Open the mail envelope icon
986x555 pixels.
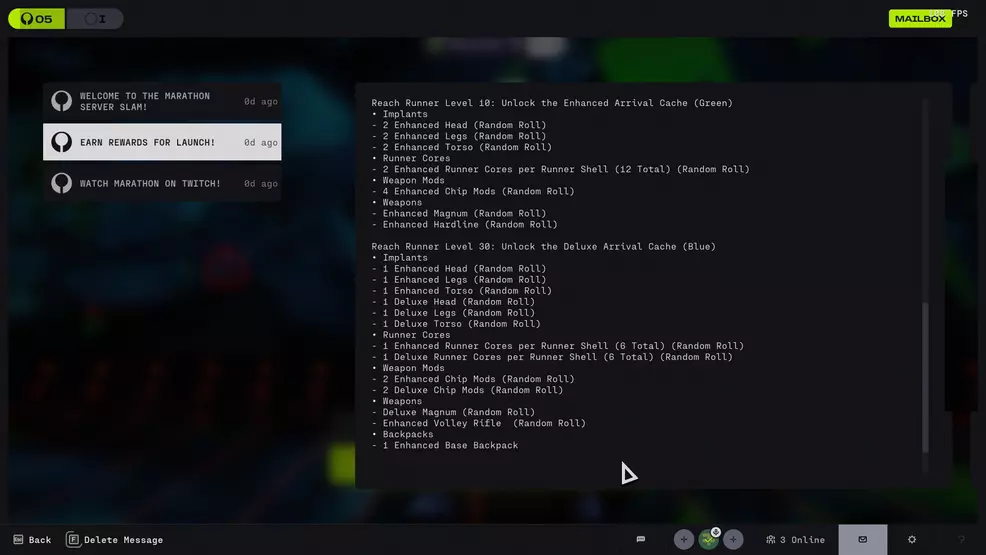[862, 539]
